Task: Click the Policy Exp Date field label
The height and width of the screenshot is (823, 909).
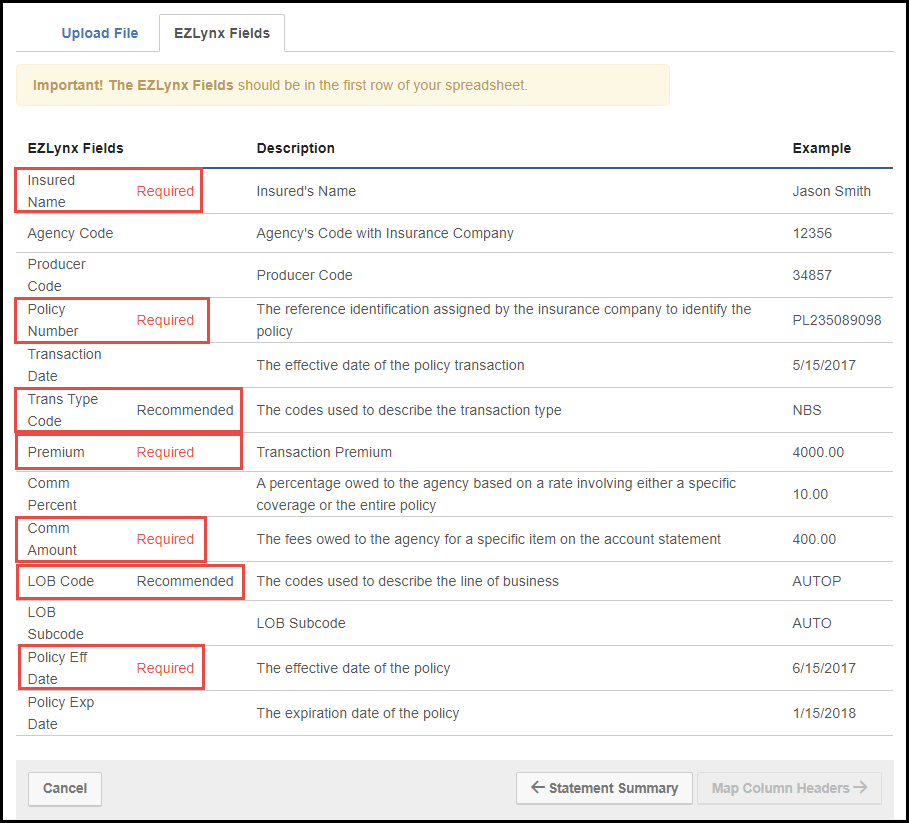Action: 60,713
